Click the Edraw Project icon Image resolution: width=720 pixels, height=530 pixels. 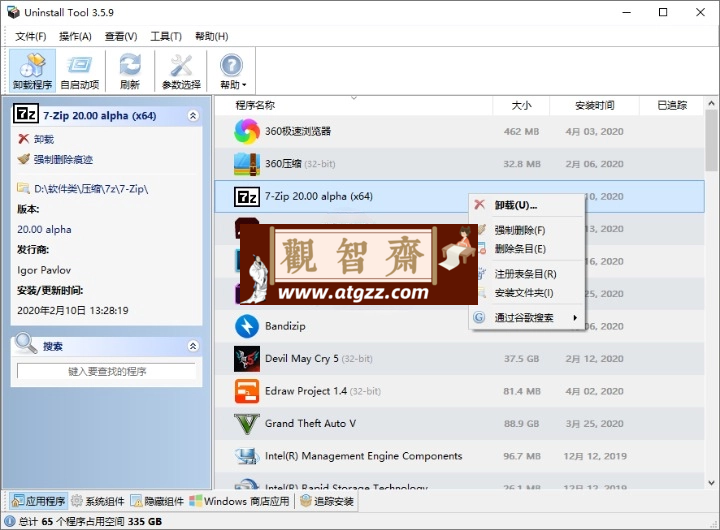(247, 391)
